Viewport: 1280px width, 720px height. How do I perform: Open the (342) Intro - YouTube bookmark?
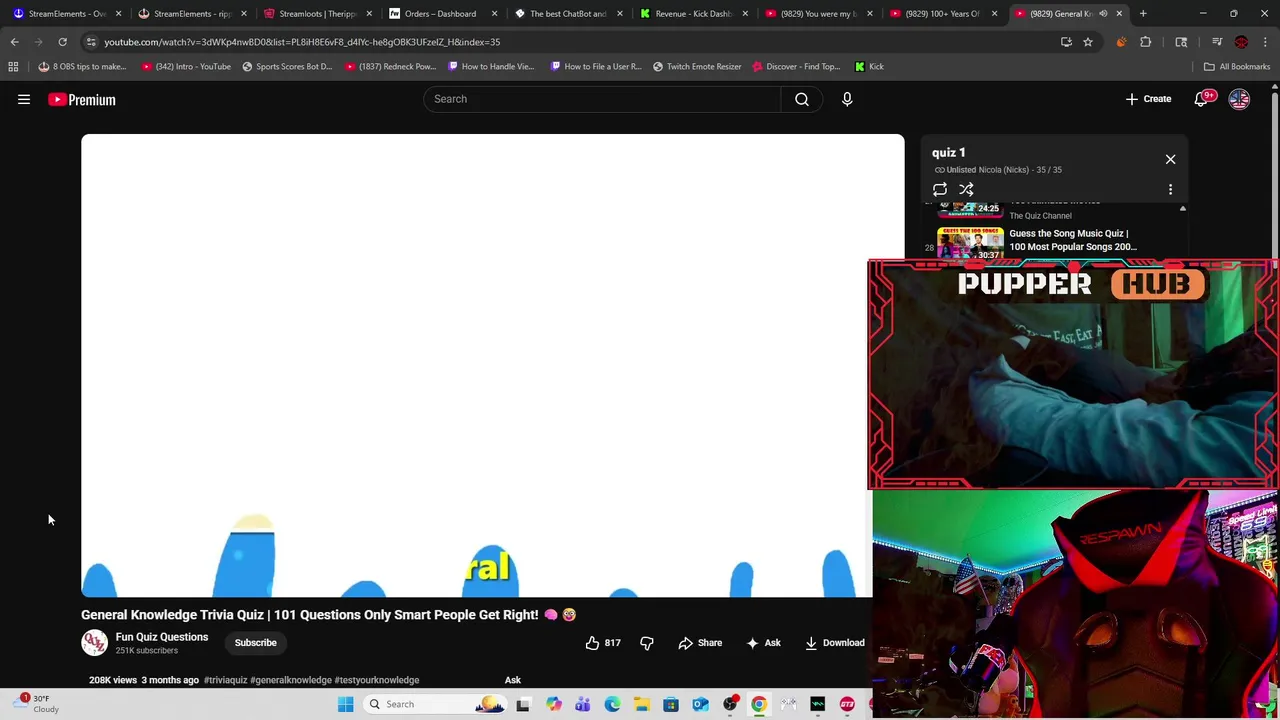186,66
